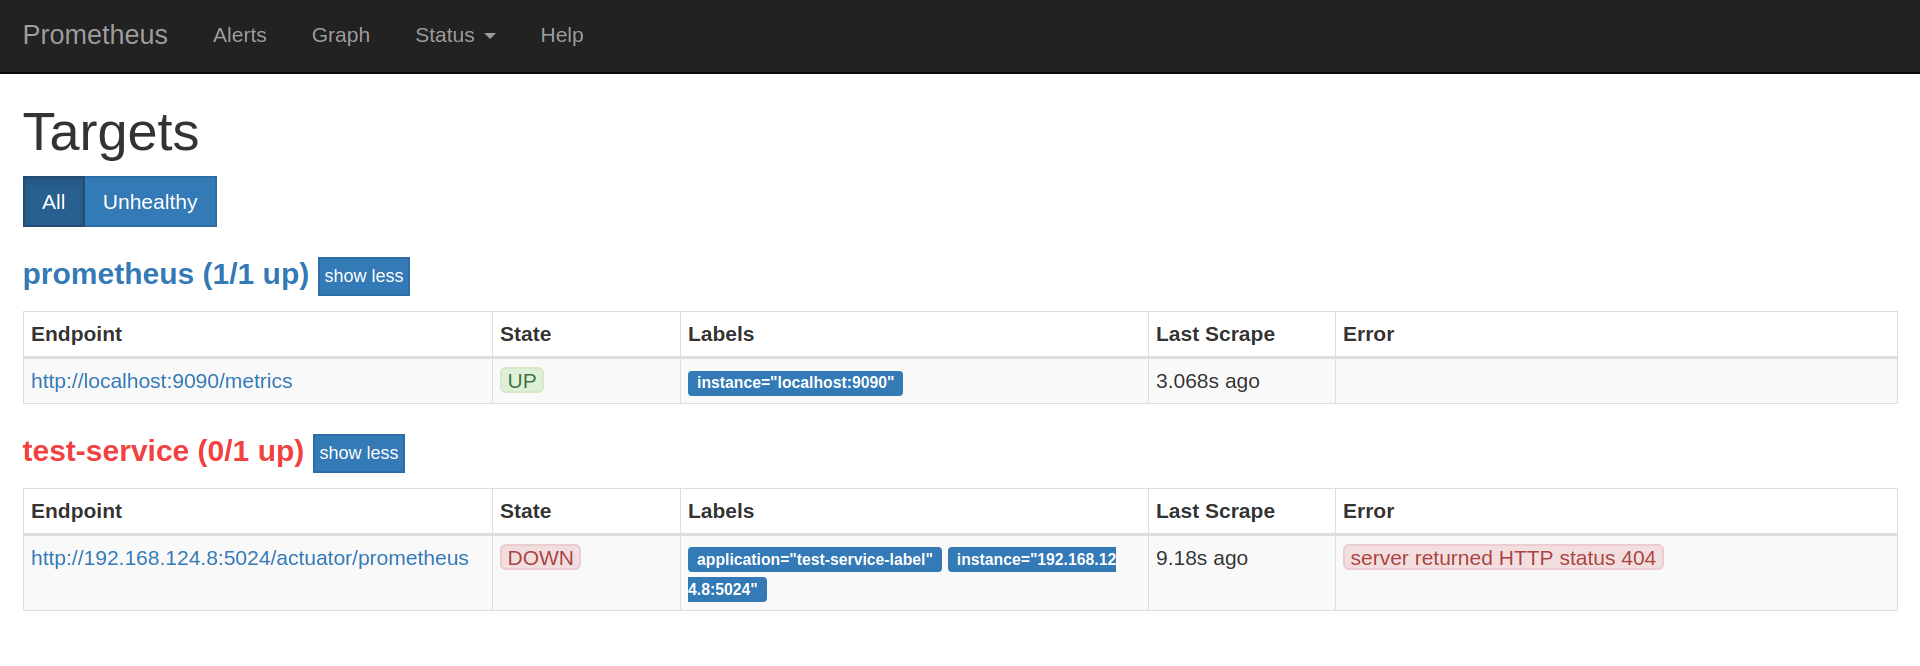Screen dimensions: 1920x666
Task: Select the All targets filter
Action: click(54, 202)
